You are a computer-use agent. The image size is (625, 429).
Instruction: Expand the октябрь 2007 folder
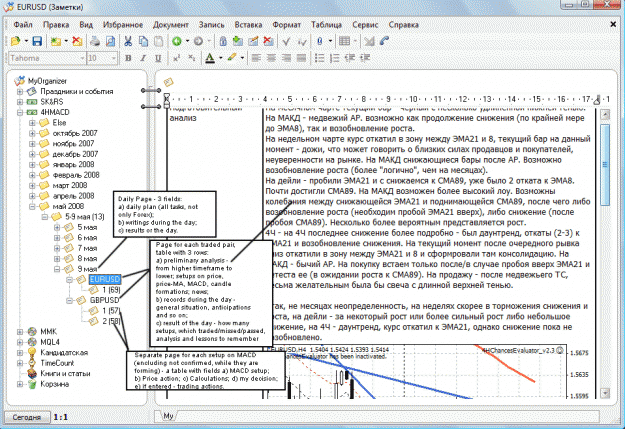tap(32, 133)
